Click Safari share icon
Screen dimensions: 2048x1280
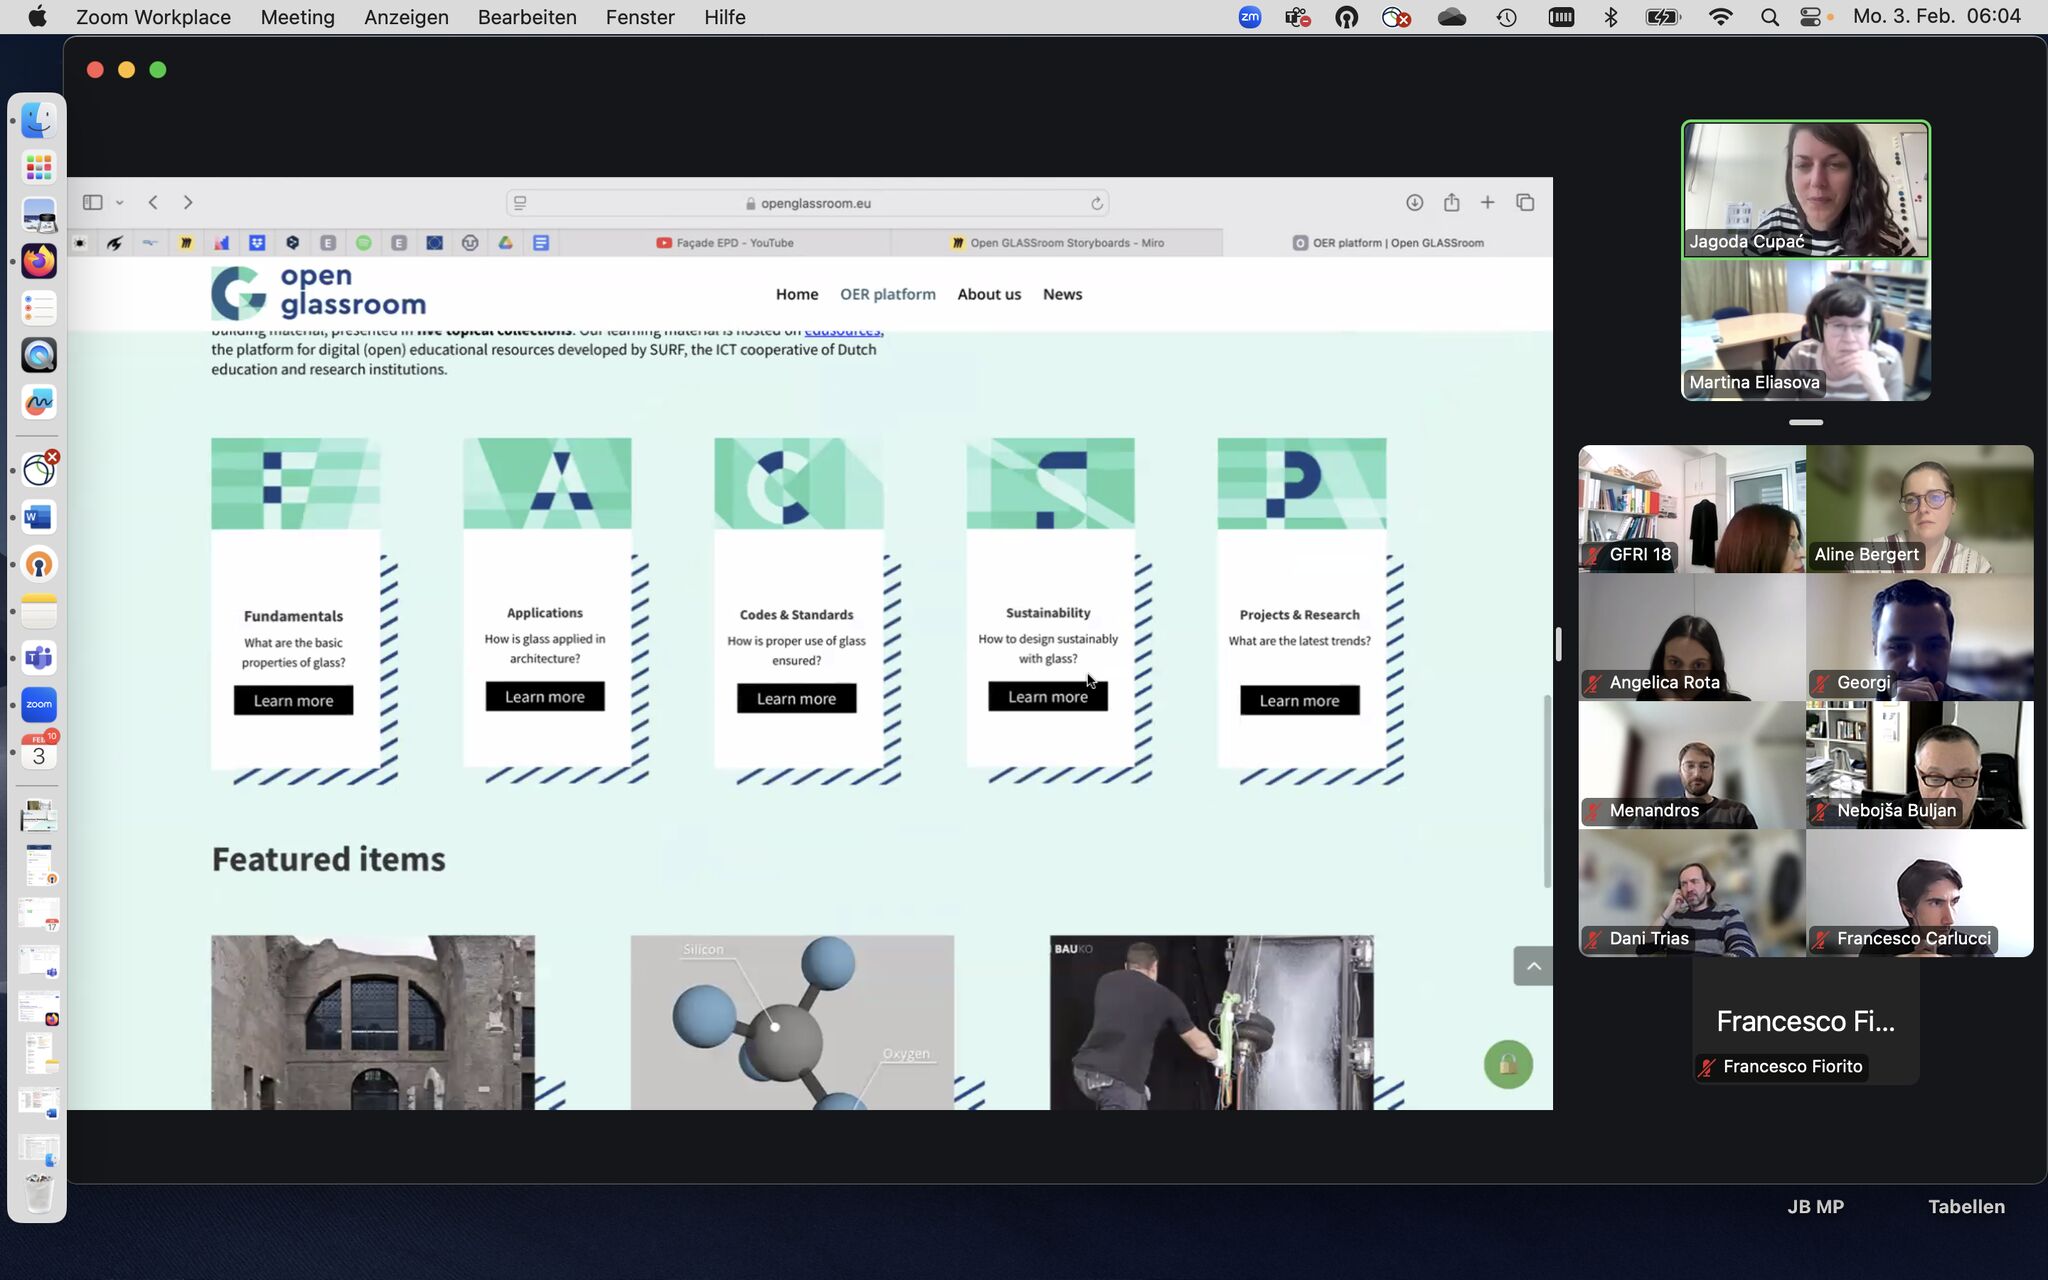pyautogui.click(x=1451, y=202)
